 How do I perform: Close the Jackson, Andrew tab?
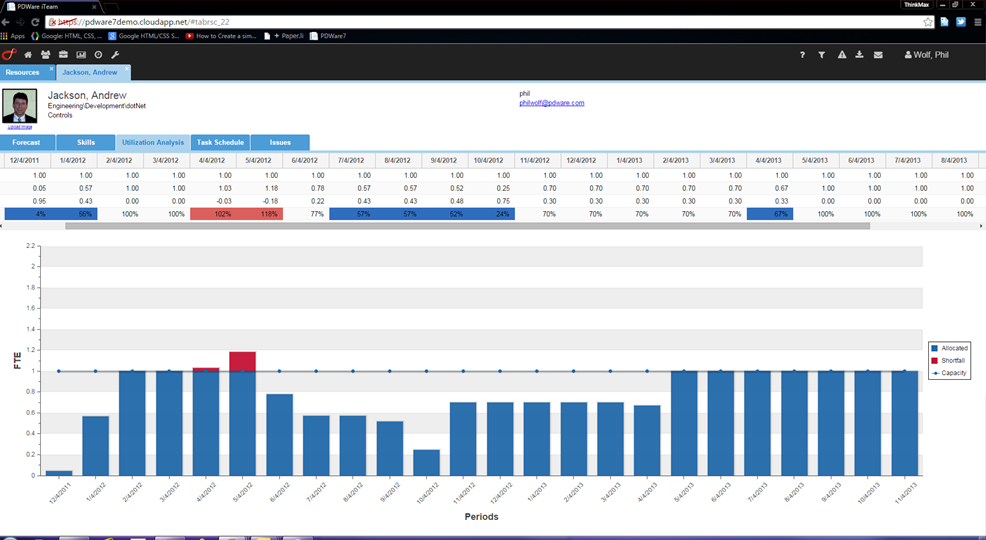click(x=126, y=68)
